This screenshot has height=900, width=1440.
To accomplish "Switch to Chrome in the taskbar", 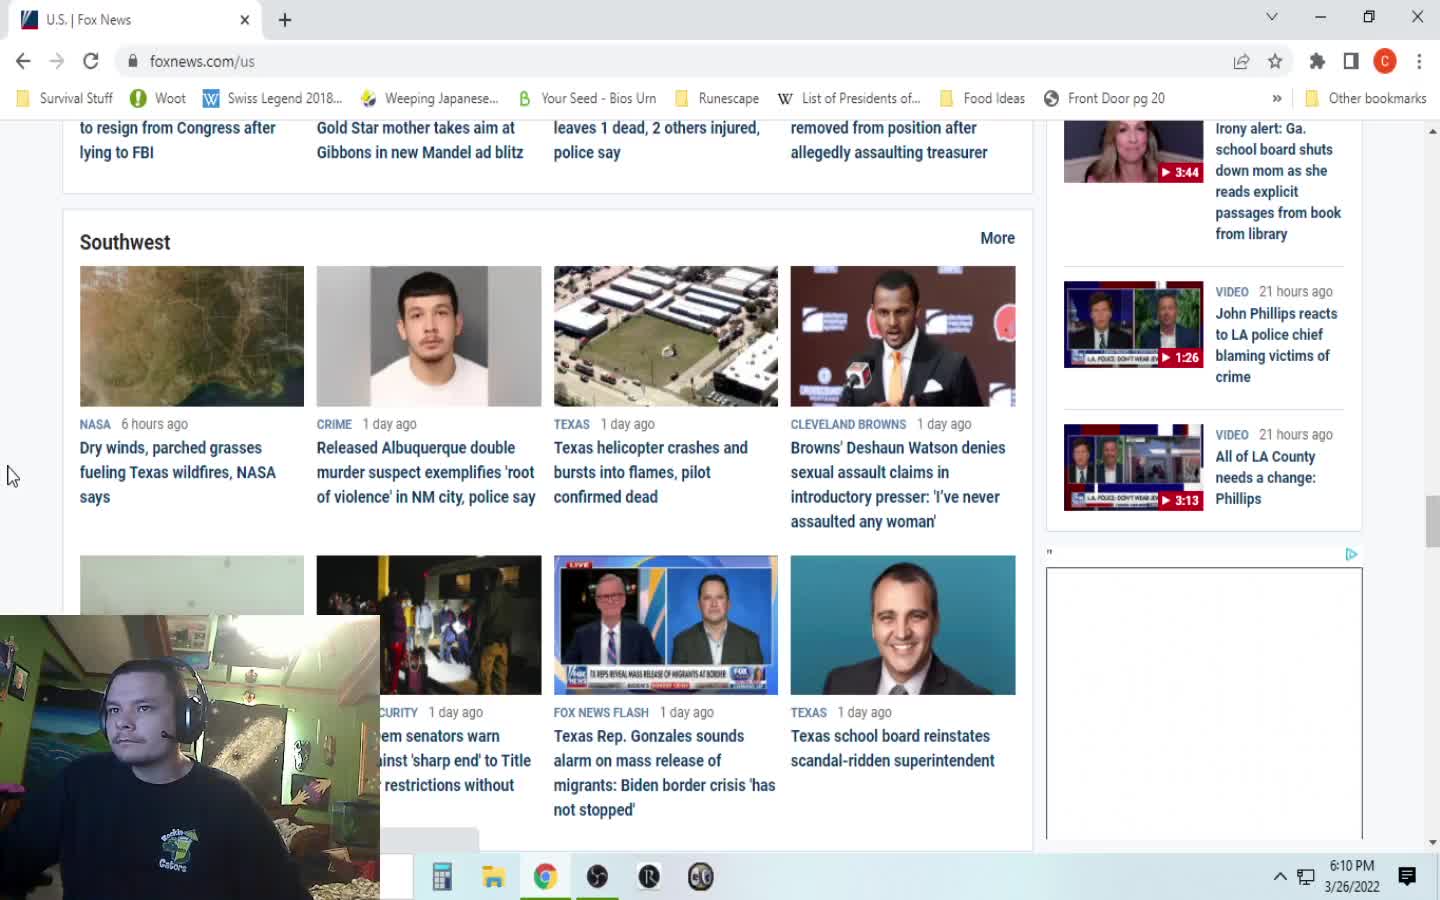I will point(545,877).
